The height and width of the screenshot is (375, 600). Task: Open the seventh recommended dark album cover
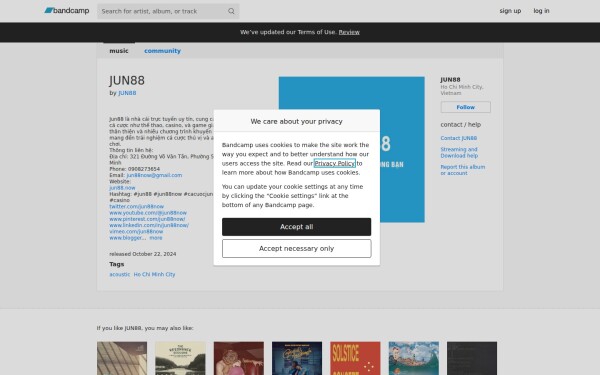[472, 358]
